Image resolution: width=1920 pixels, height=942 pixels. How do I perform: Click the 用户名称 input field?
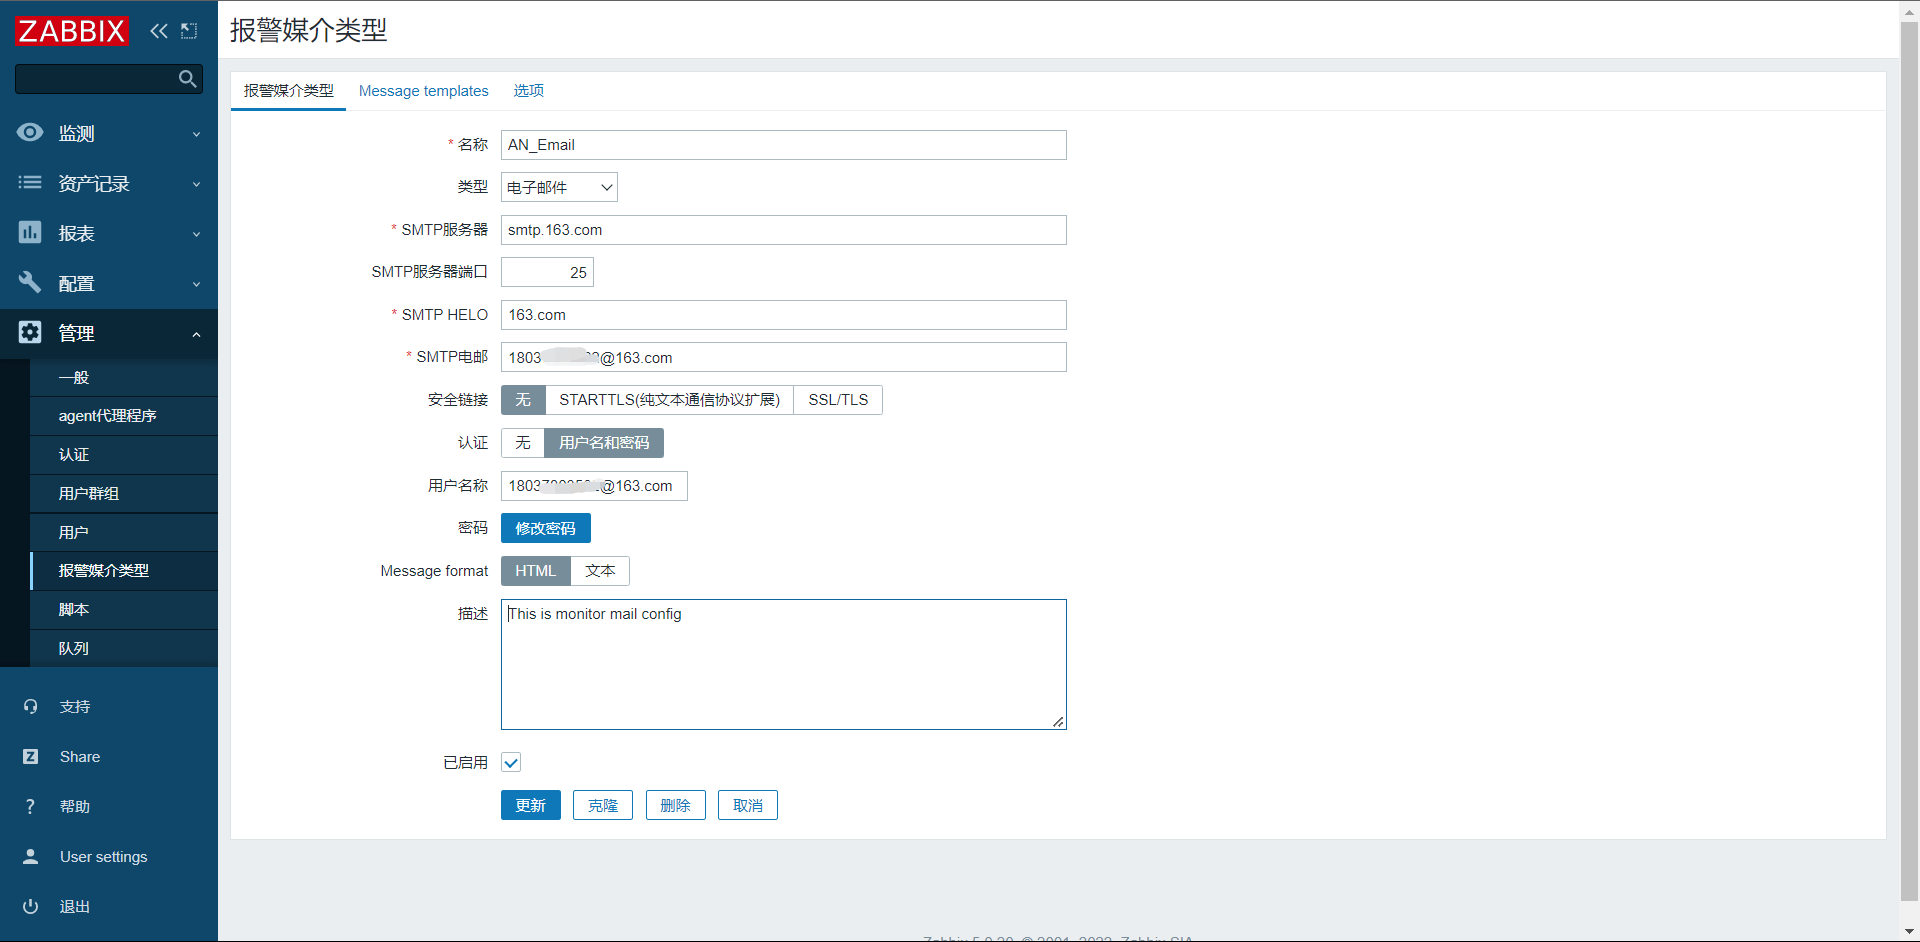point(594,486)
